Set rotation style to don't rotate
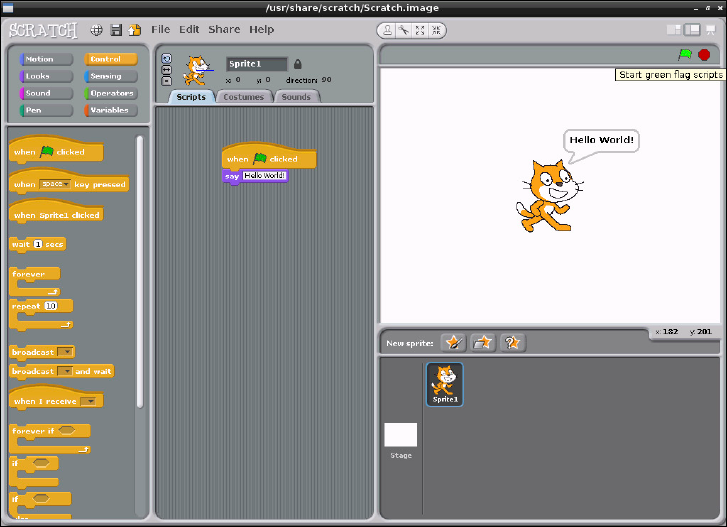This screenshot has width=727, height=527. (166, 81)
